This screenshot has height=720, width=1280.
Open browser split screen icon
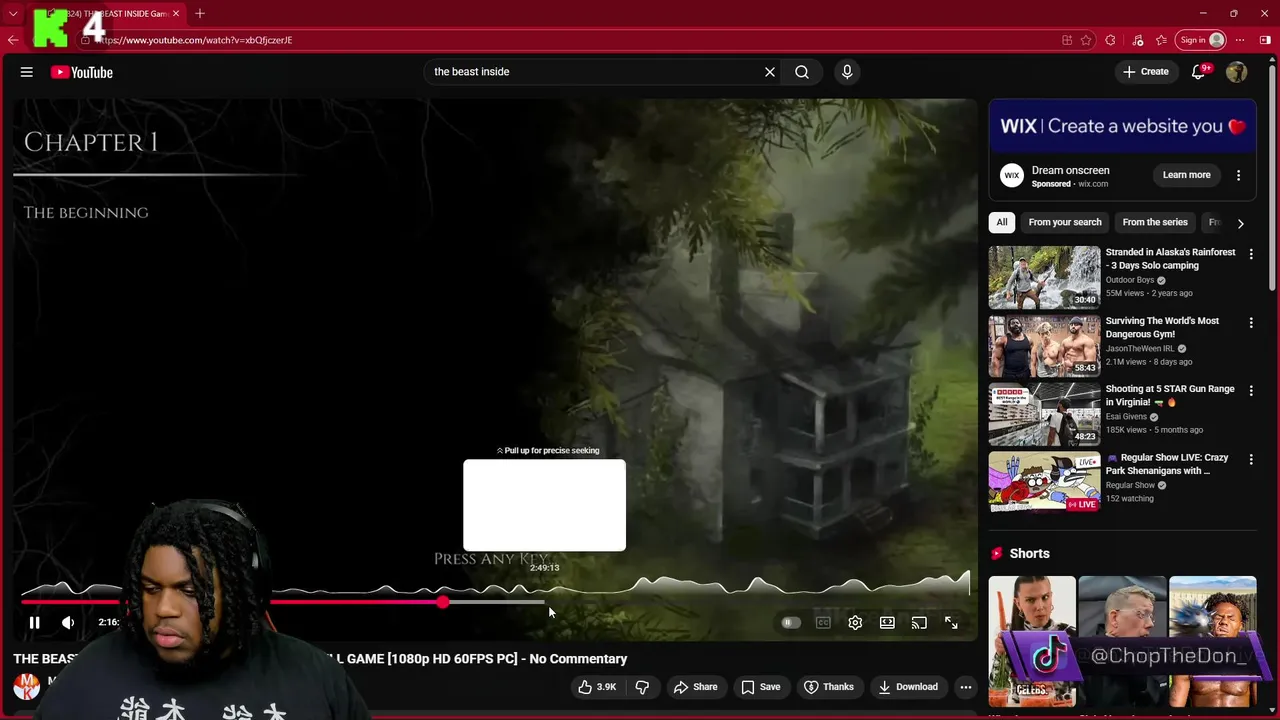(x=1067, y=40)
